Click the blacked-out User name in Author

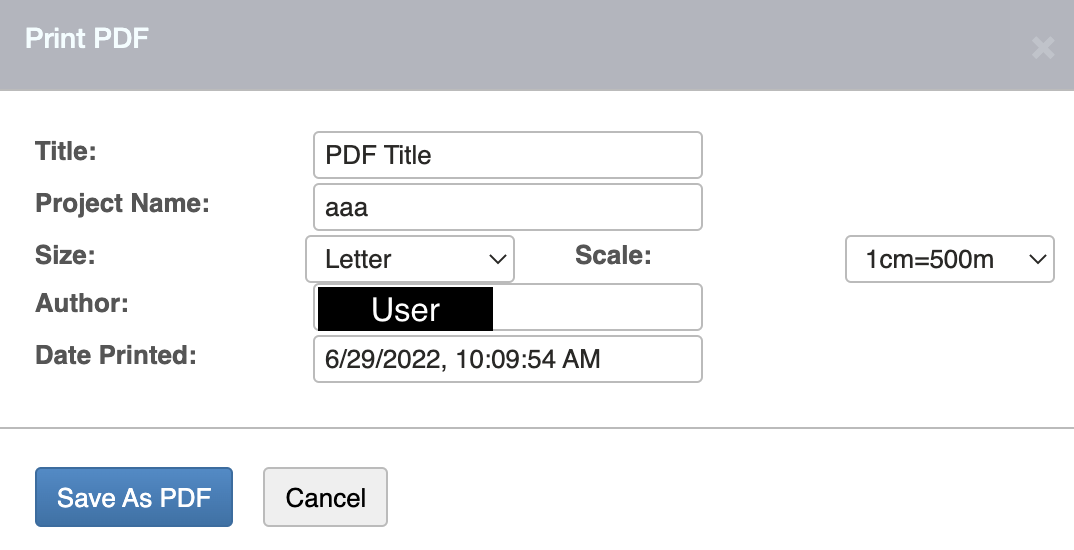[x=405, y=309]
